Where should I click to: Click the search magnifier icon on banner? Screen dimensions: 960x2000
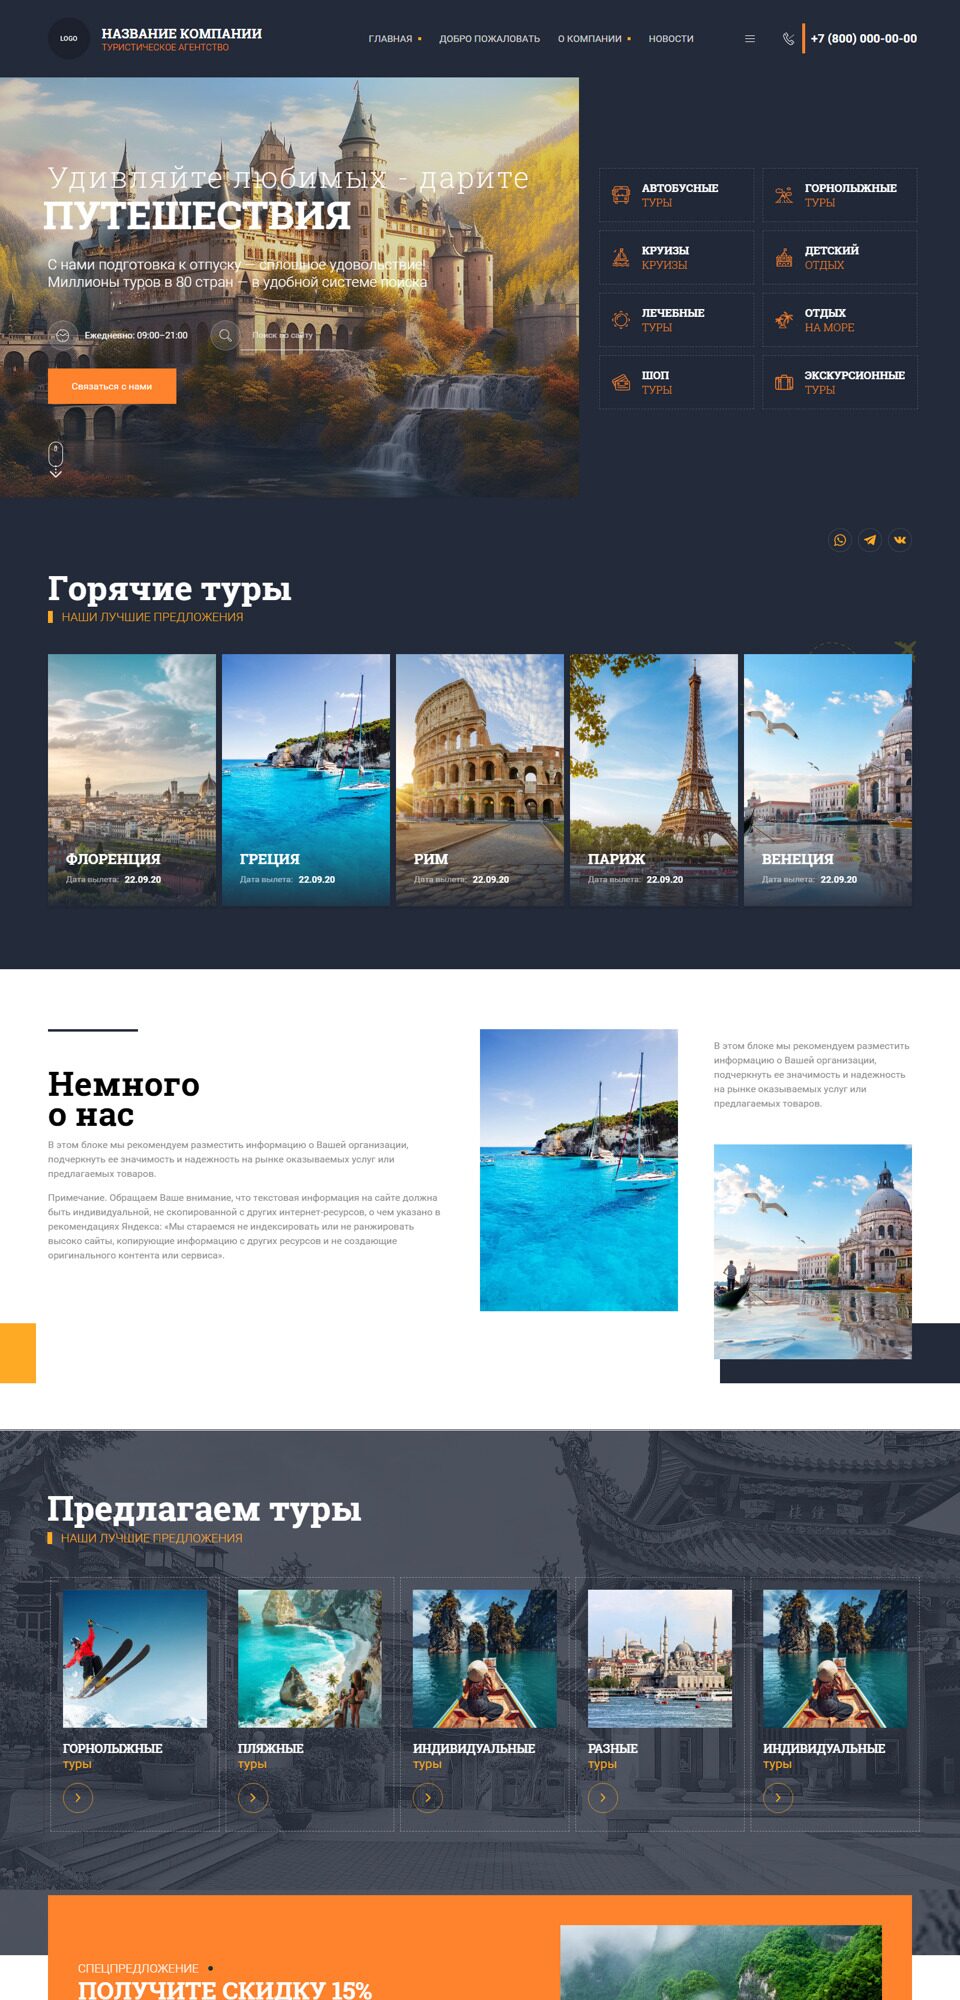point(225,335)
